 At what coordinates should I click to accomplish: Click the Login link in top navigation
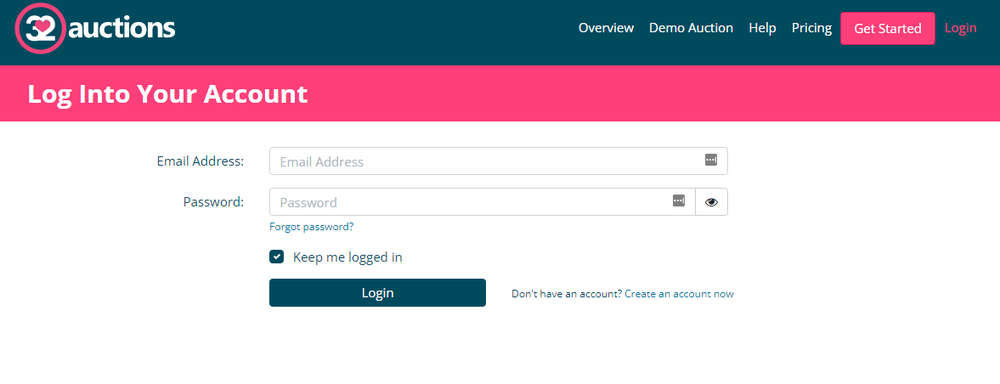point(960,28)
